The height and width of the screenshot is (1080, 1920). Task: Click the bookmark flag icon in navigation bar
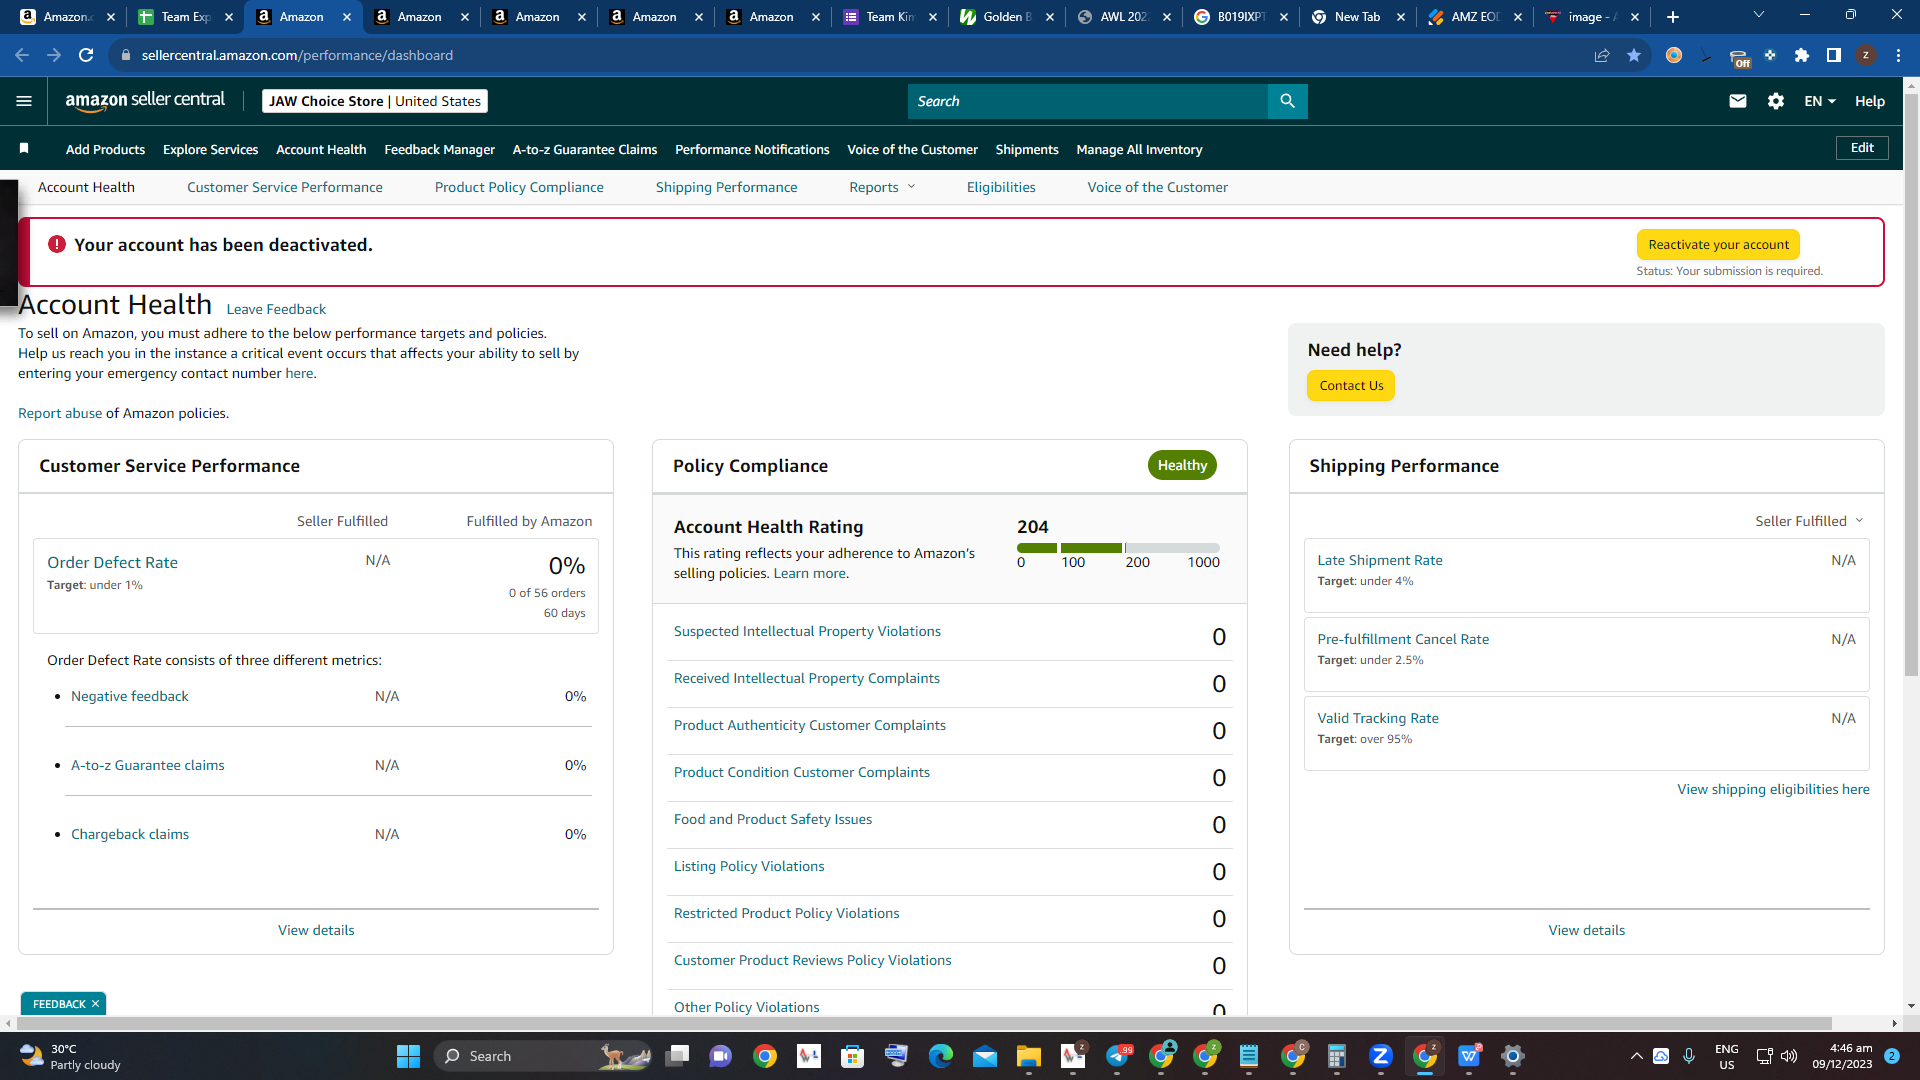click(24, 149)
